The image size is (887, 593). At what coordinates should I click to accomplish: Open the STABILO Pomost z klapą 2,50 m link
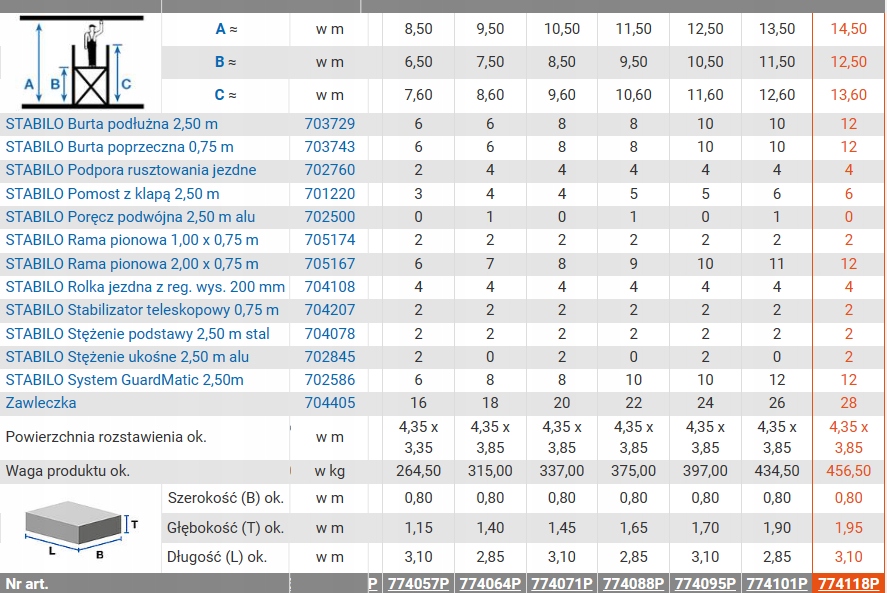click(x=113, y=194)
